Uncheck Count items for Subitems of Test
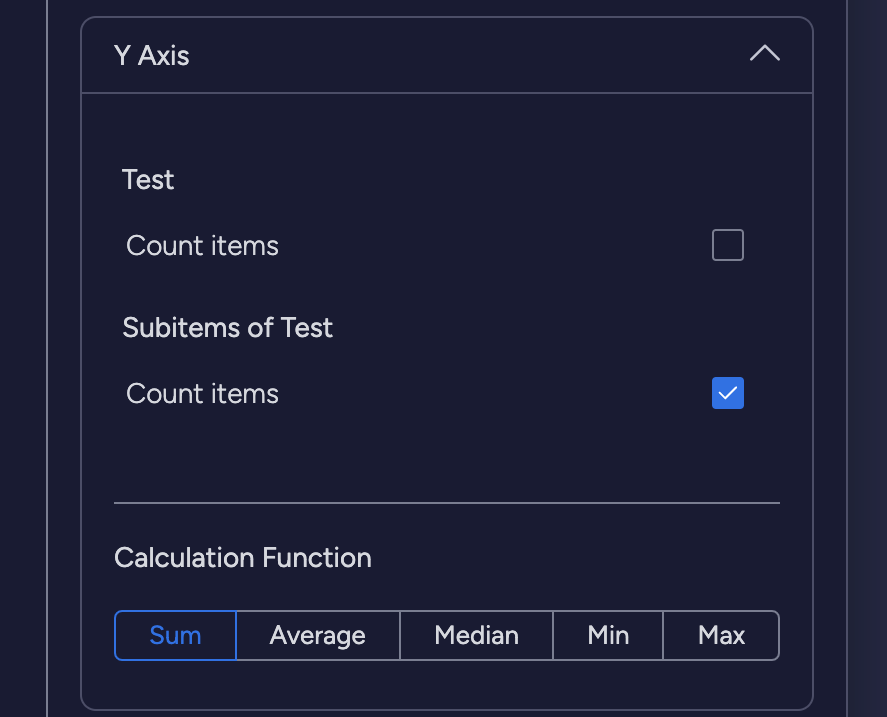 pos(727,393)
